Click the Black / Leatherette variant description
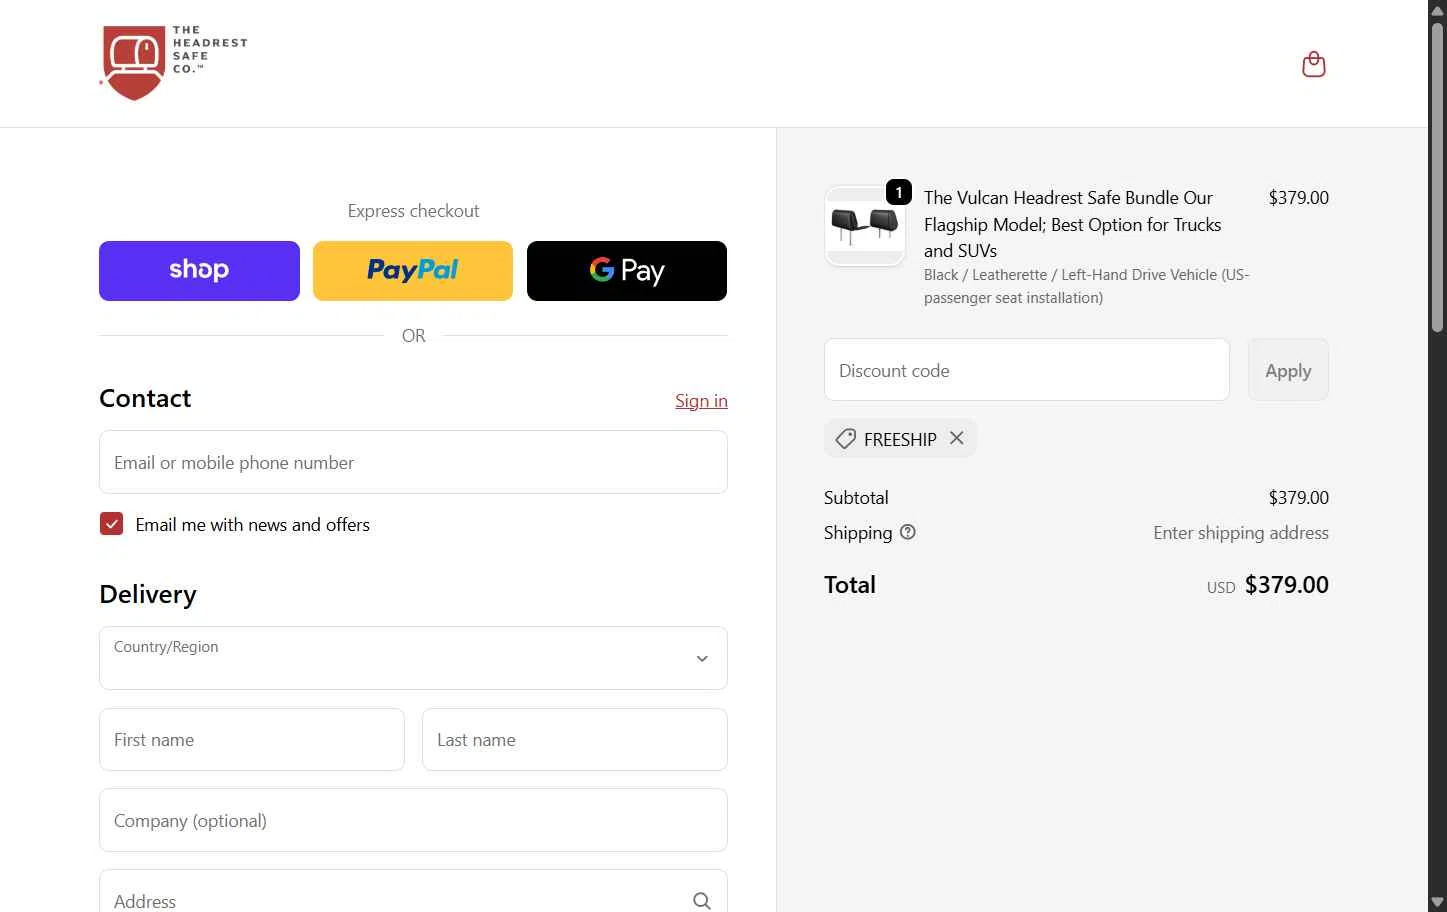 [x=1087, y=286]
